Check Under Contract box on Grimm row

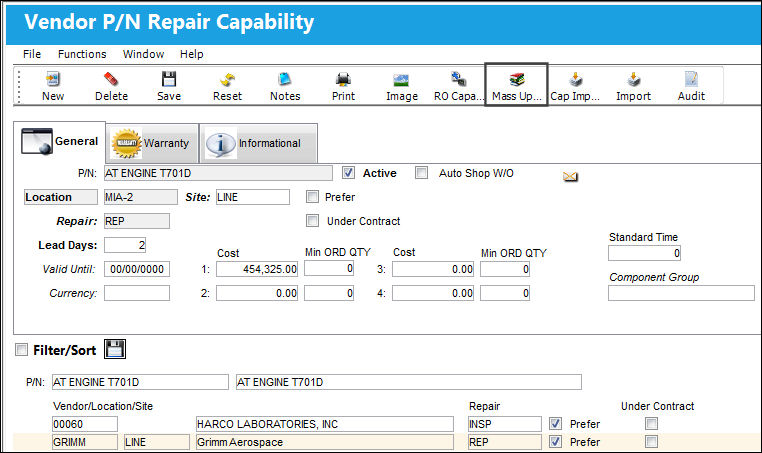click(x=652, y=441)
